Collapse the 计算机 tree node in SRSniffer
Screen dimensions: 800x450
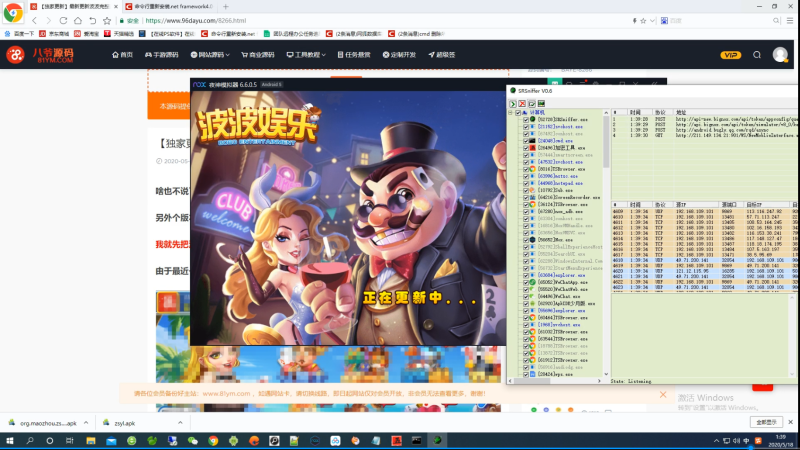(x=510, y=113)
